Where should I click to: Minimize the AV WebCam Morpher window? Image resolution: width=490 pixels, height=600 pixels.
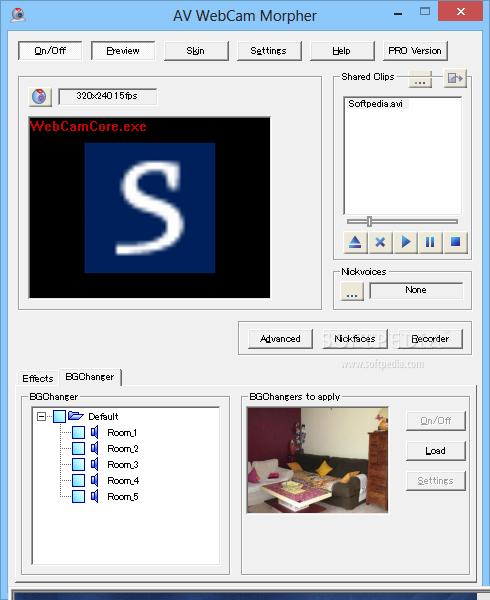click(398, 14)
